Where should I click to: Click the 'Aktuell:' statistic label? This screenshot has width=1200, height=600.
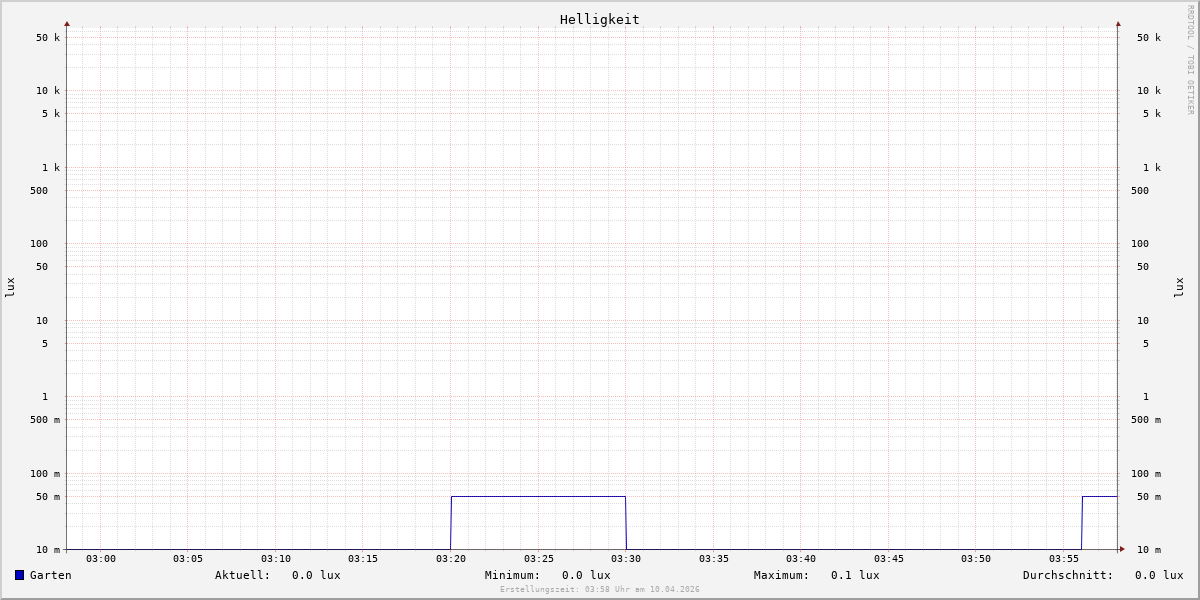[x=243, y=575]
